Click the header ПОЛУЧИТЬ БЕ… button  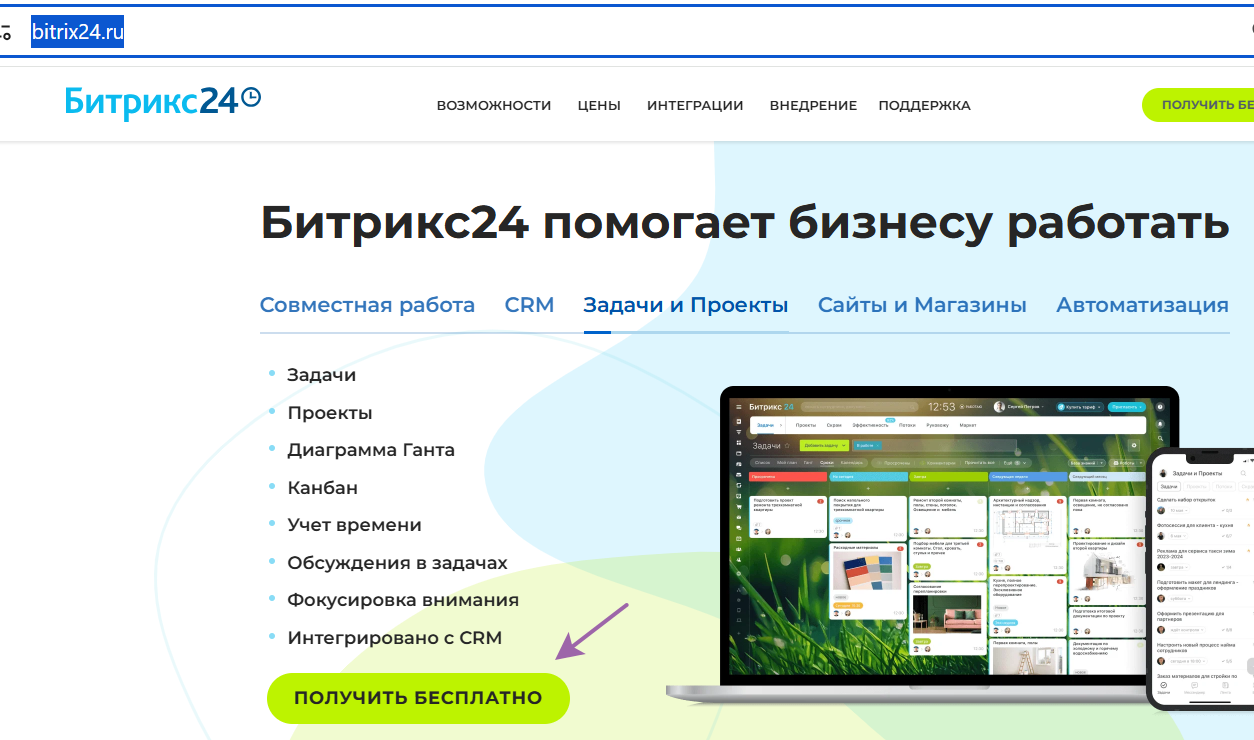click(x=1198, y=105)
